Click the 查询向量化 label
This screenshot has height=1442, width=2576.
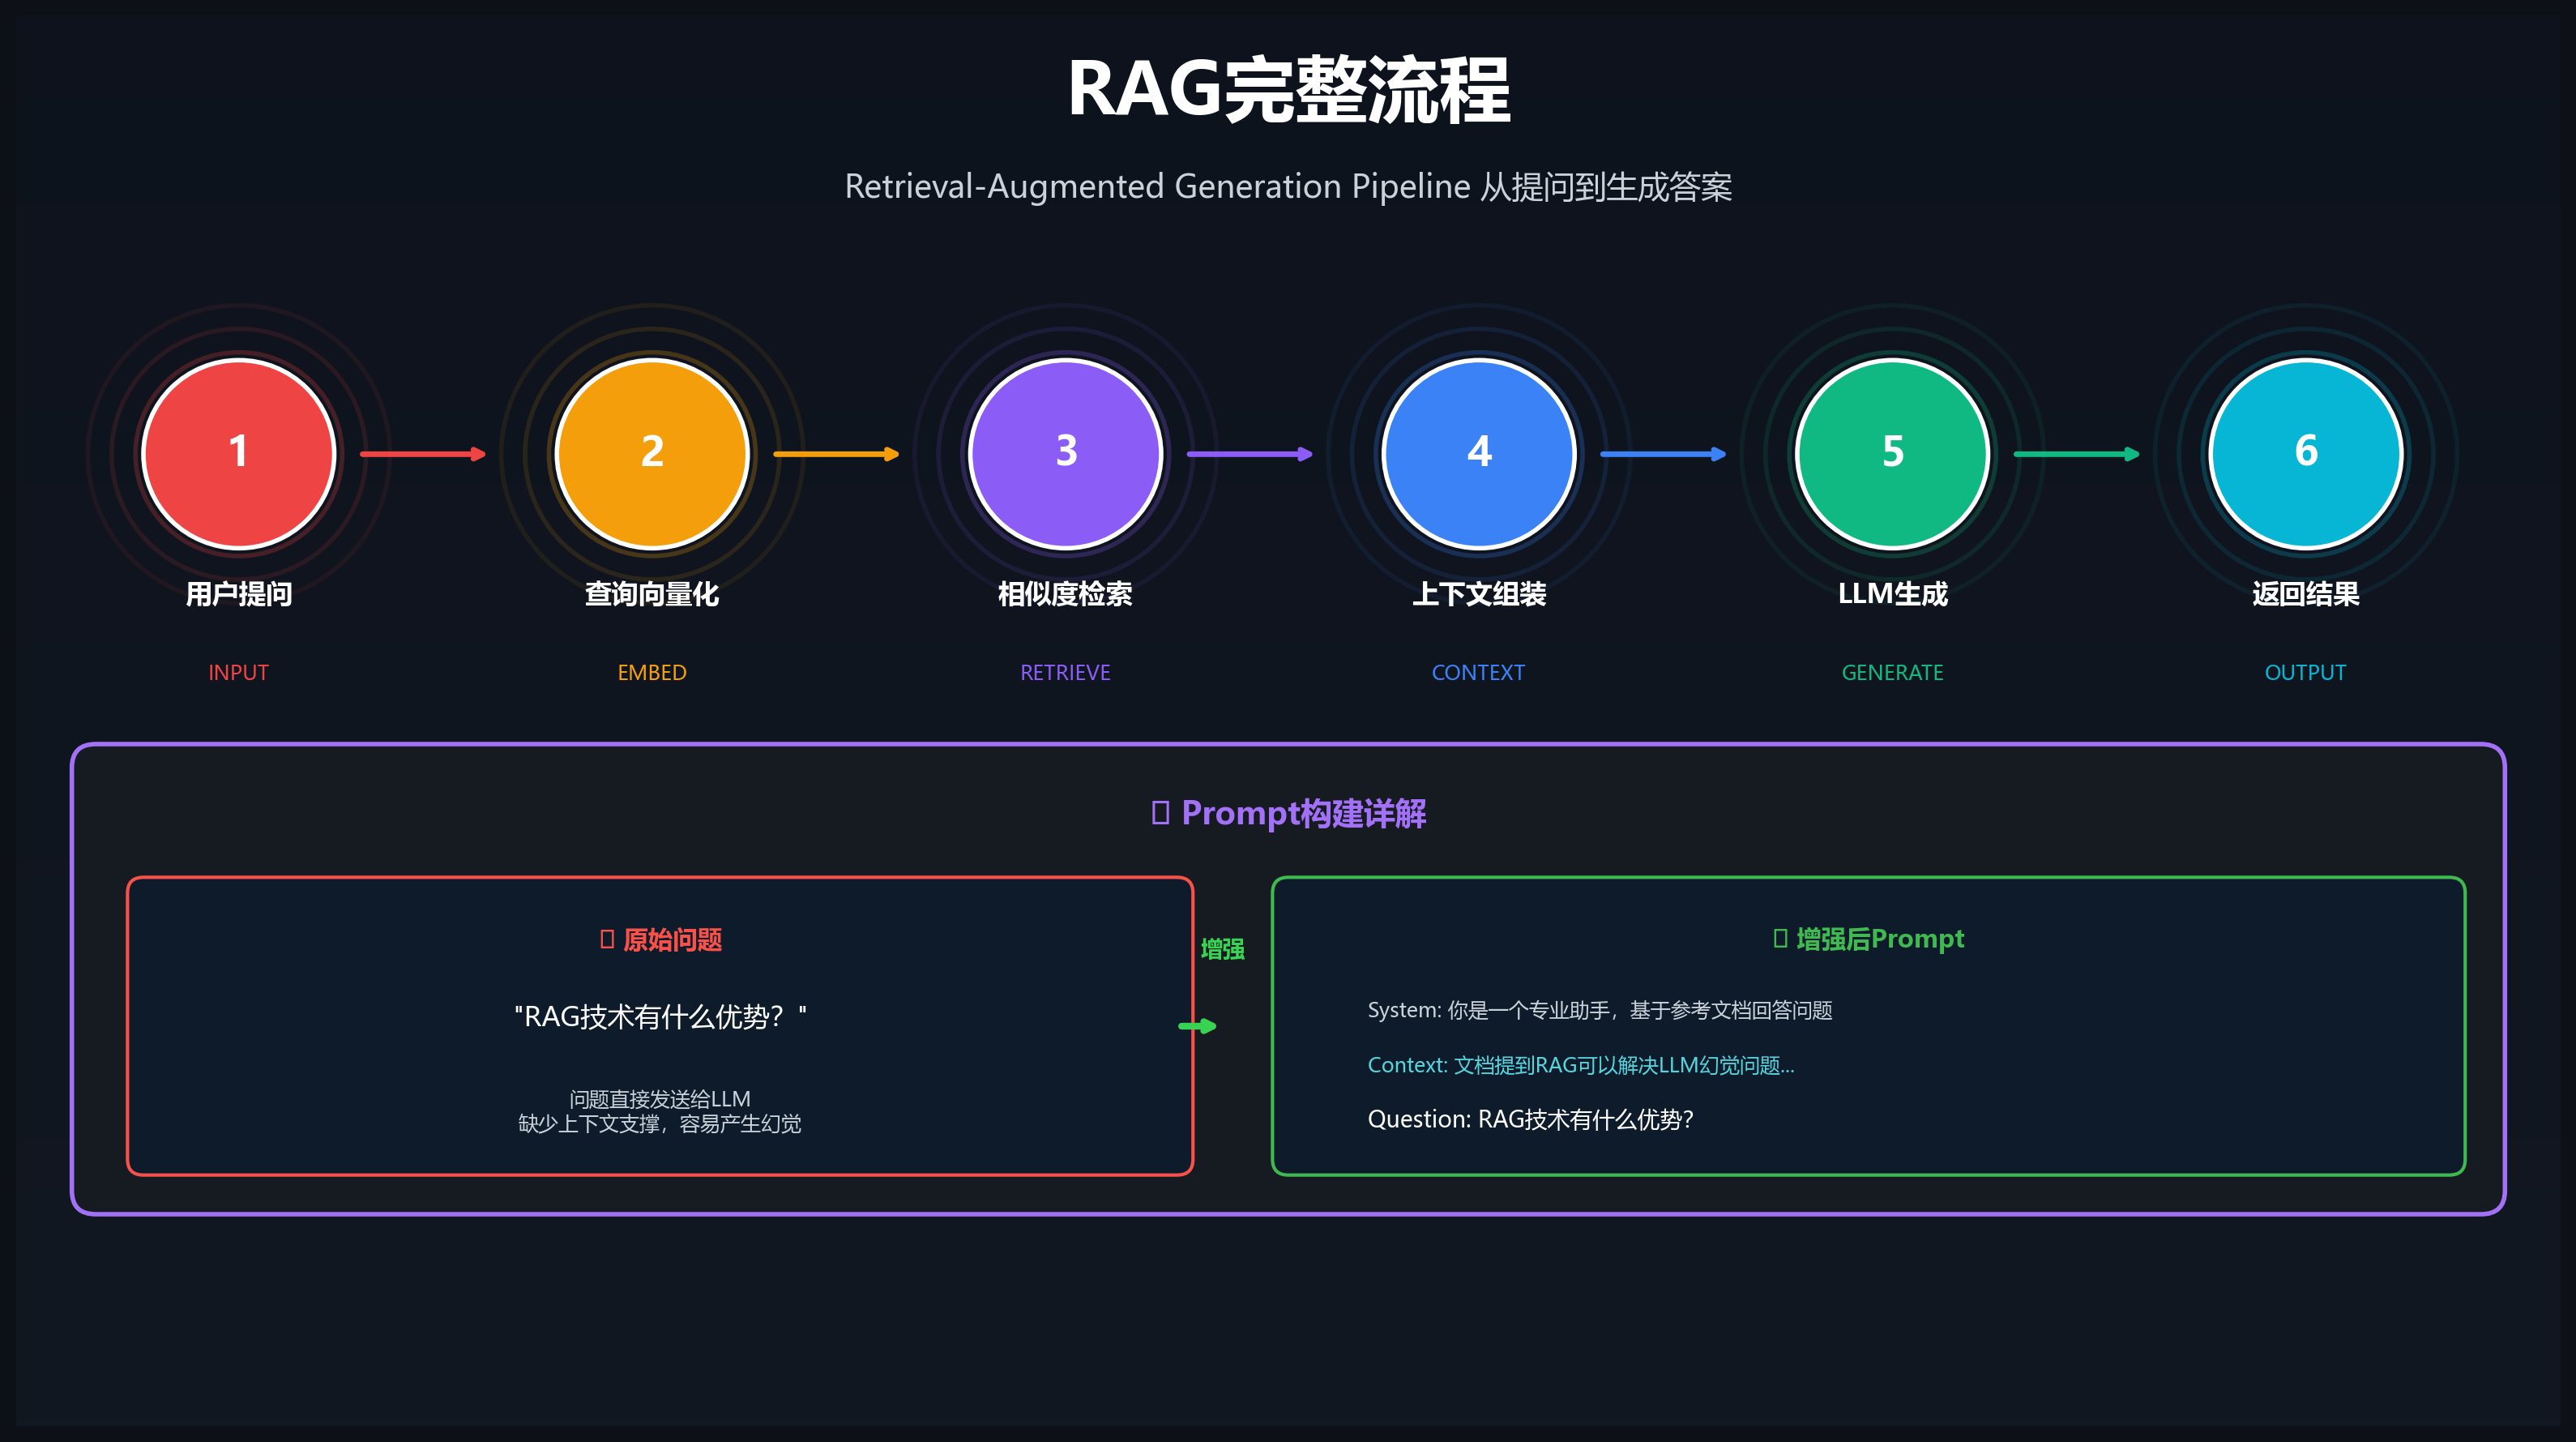pos(652,594)
